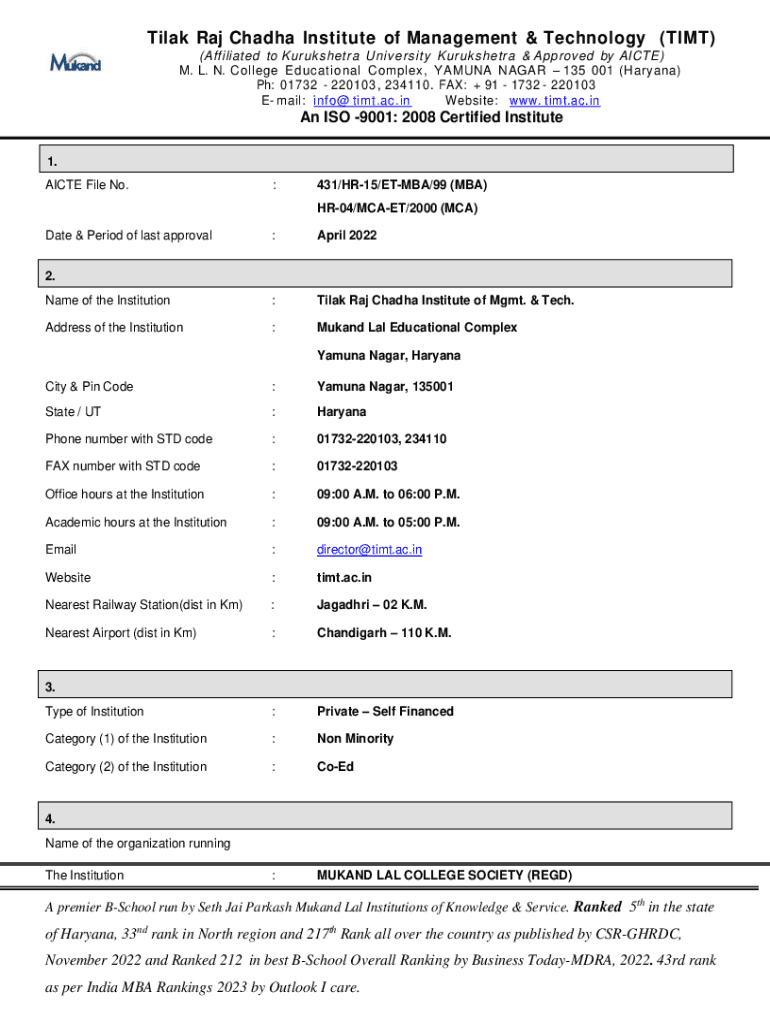Click the timt.ac.in Website field value
Screen dimensions: 770x1024
click(x=344, y=578)
